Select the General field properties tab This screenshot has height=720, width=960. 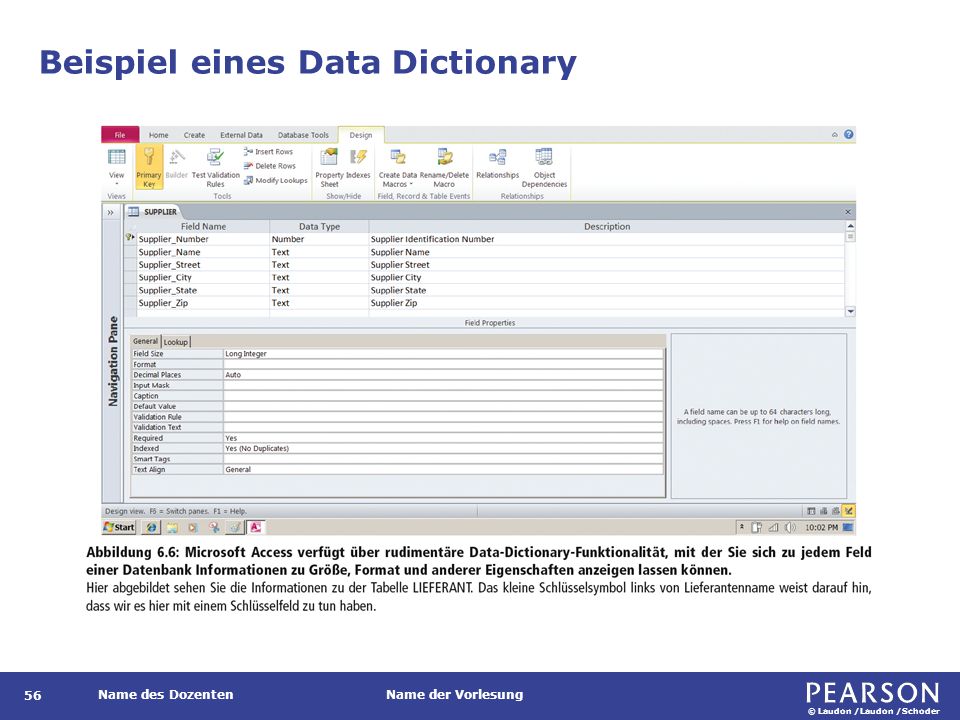[145, 341]
